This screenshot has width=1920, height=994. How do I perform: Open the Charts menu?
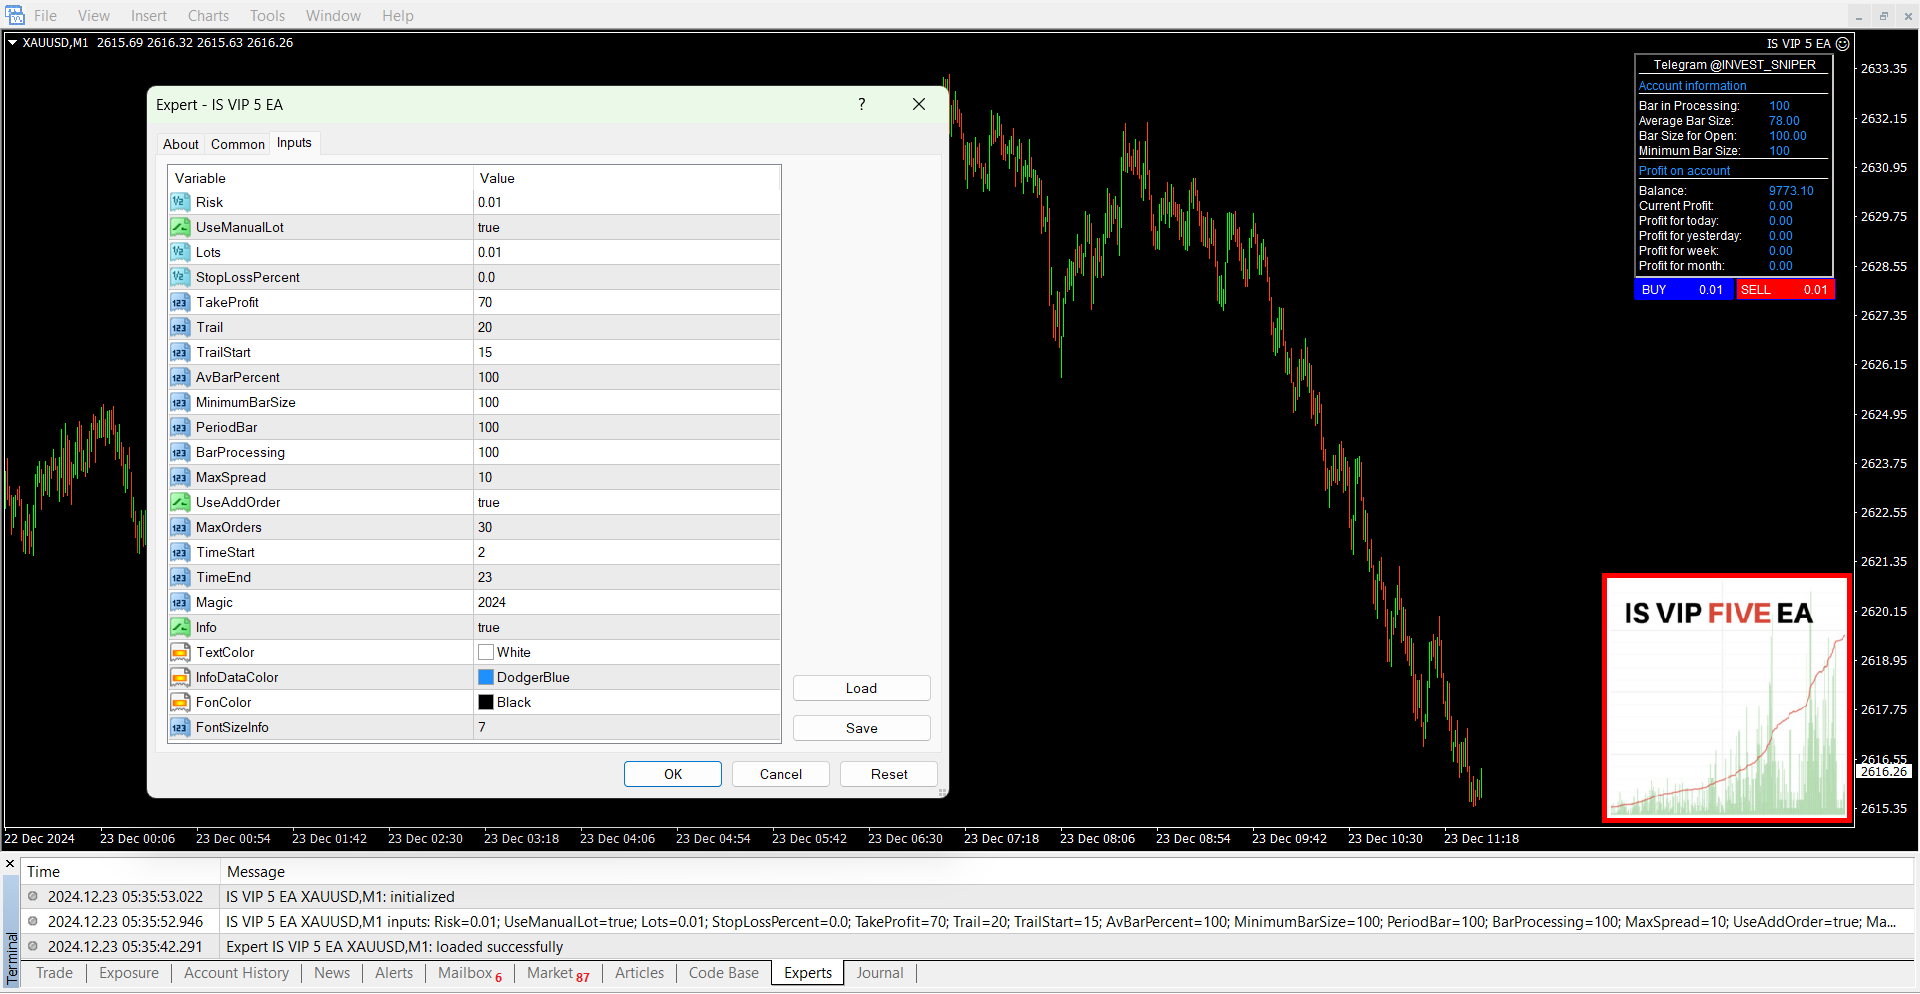tap(208, 15)
